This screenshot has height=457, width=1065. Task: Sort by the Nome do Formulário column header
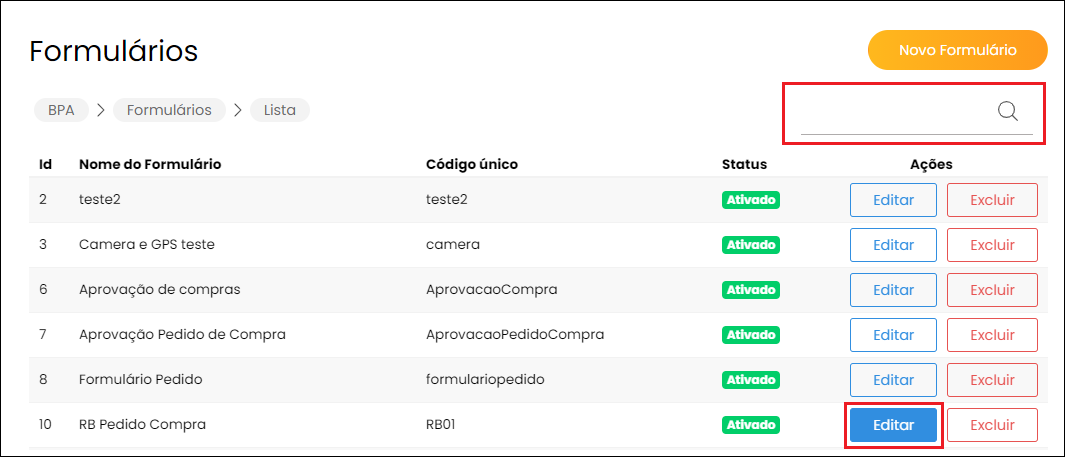(x=150, y=164)
